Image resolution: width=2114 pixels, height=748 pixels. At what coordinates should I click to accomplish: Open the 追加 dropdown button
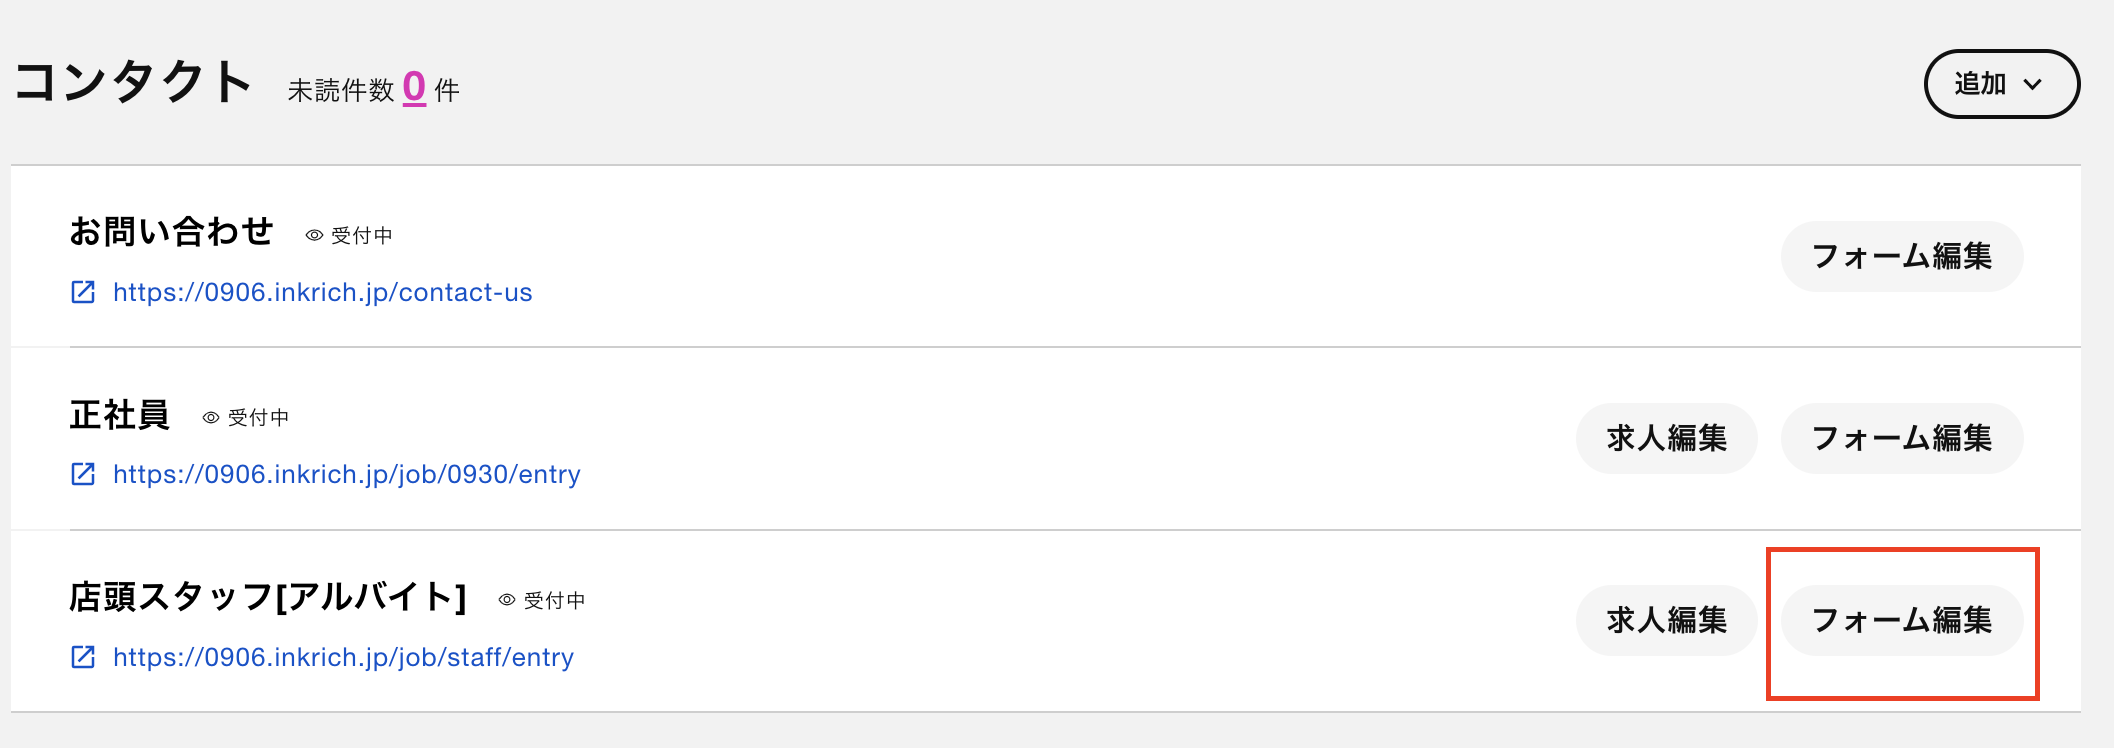pyautogui.click(x=2002, y=84)
